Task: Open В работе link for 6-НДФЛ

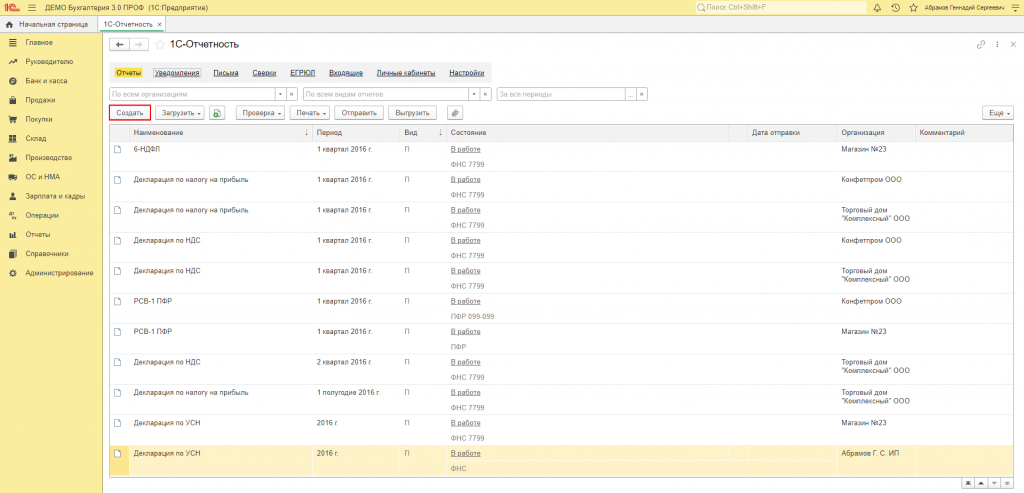Action: (x=466, y=150)
